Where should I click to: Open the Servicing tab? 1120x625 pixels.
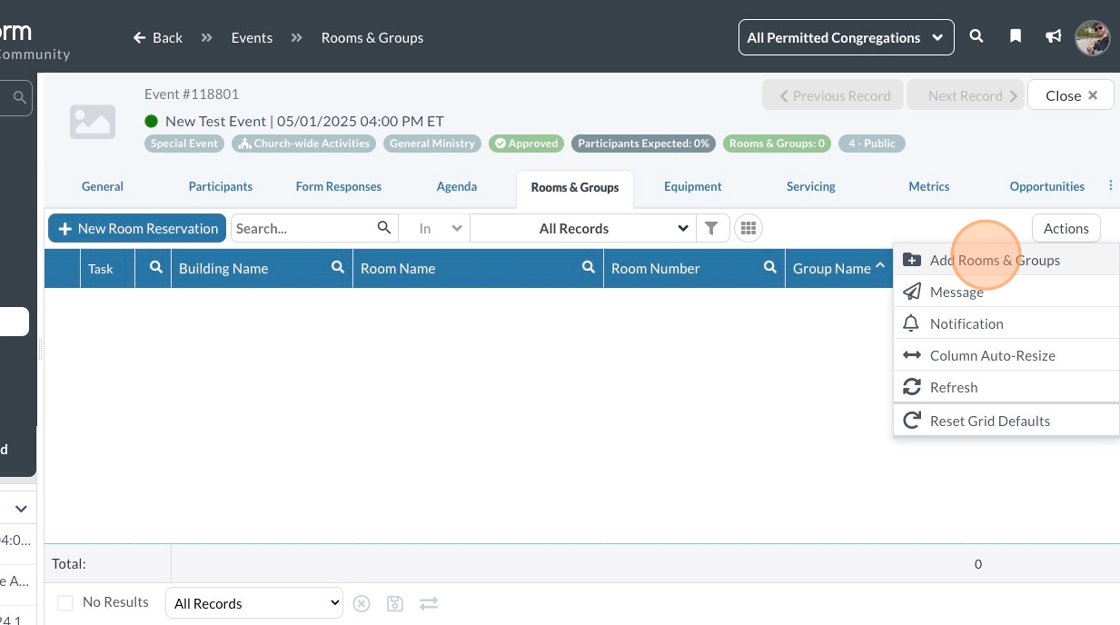[811, 186]
